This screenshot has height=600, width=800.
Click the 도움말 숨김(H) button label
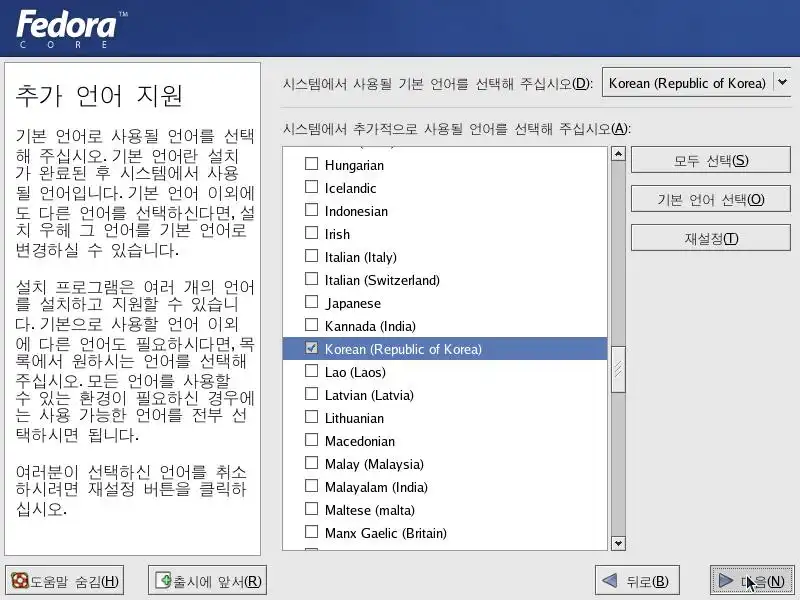point(74,581)
